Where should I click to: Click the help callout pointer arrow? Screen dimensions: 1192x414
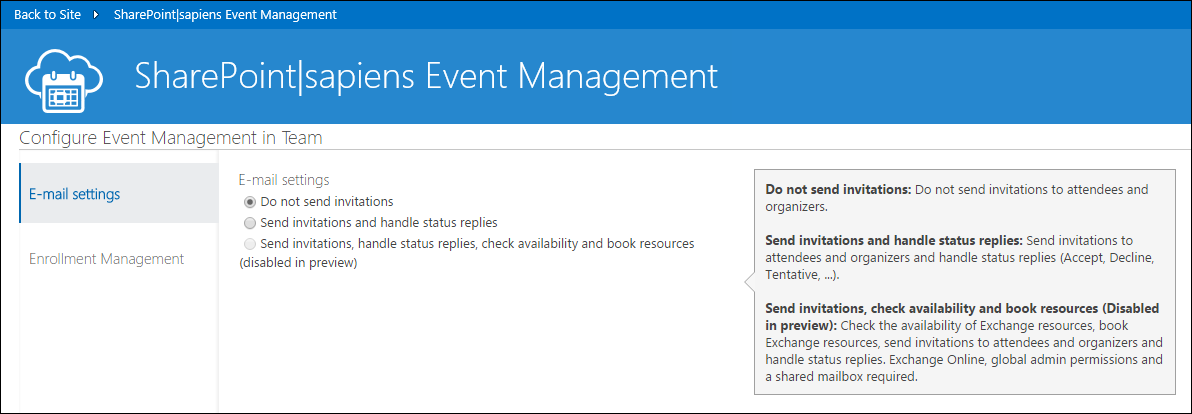point(749,284)
